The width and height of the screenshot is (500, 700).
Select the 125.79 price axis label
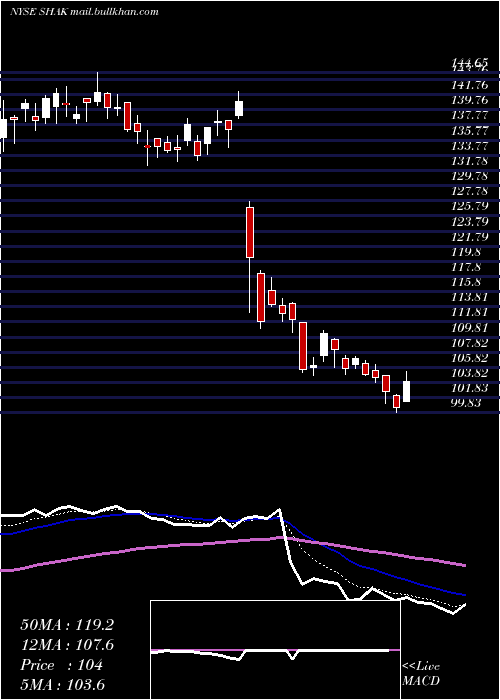click(469, 207)
